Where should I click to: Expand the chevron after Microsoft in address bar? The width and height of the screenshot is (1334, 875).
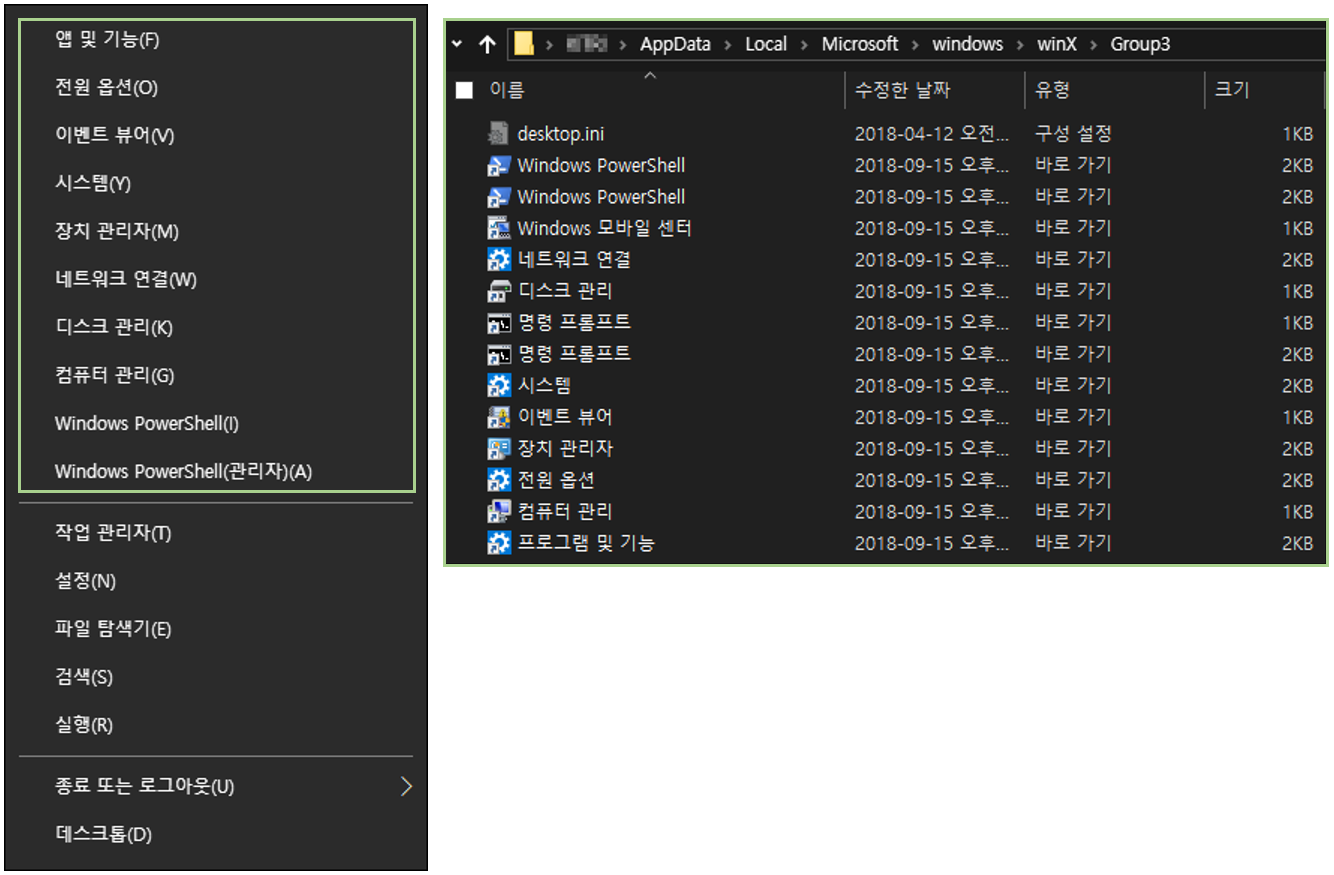click(x=915, y=44)
